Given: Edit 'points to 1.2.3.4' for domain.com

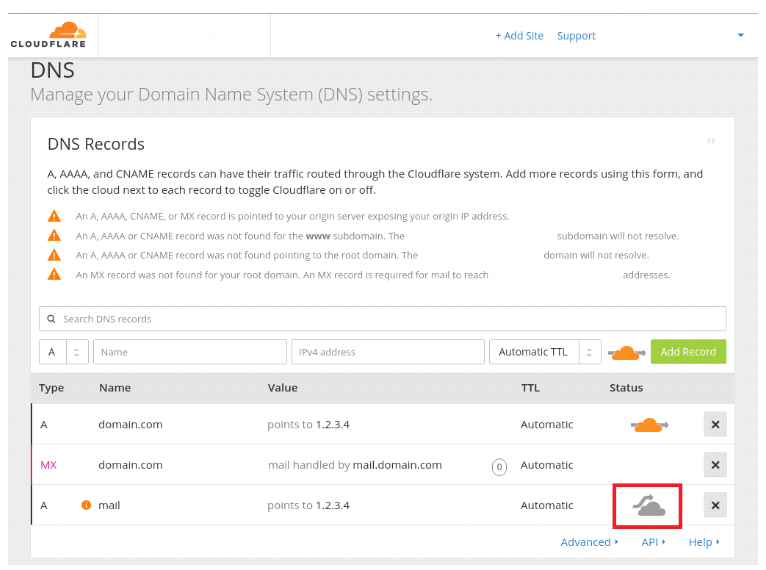Looking at the screenshot, I should pyautogui.click(x=308, y=424).
